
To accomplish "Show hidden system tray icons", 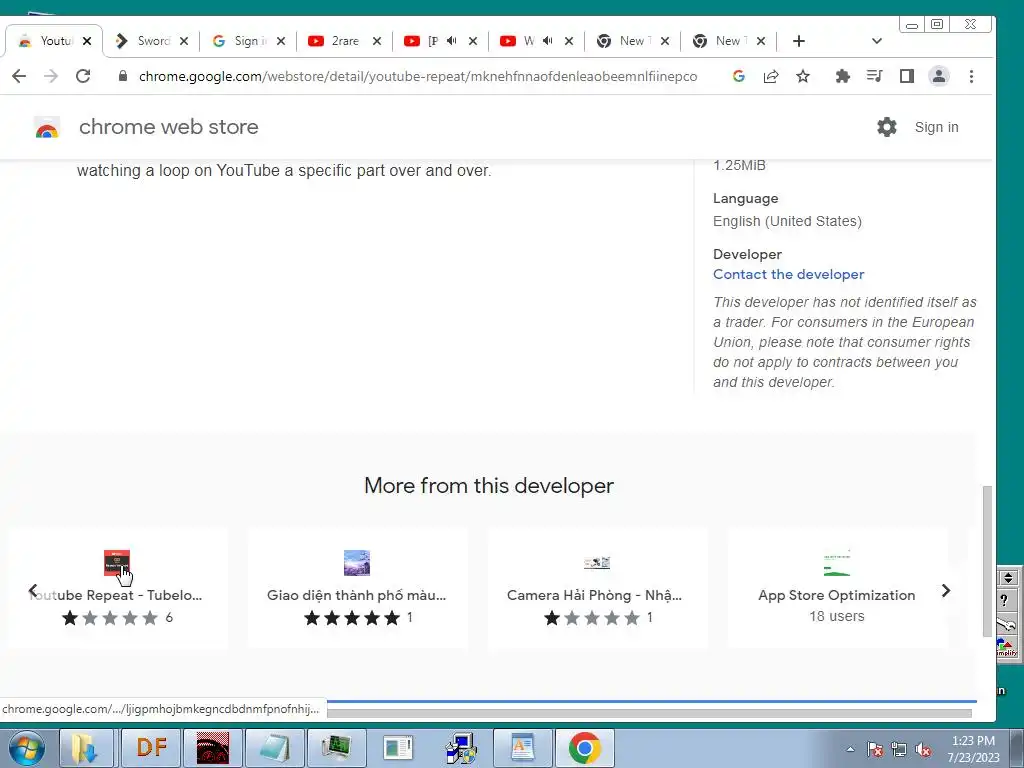I will (850, 749).
